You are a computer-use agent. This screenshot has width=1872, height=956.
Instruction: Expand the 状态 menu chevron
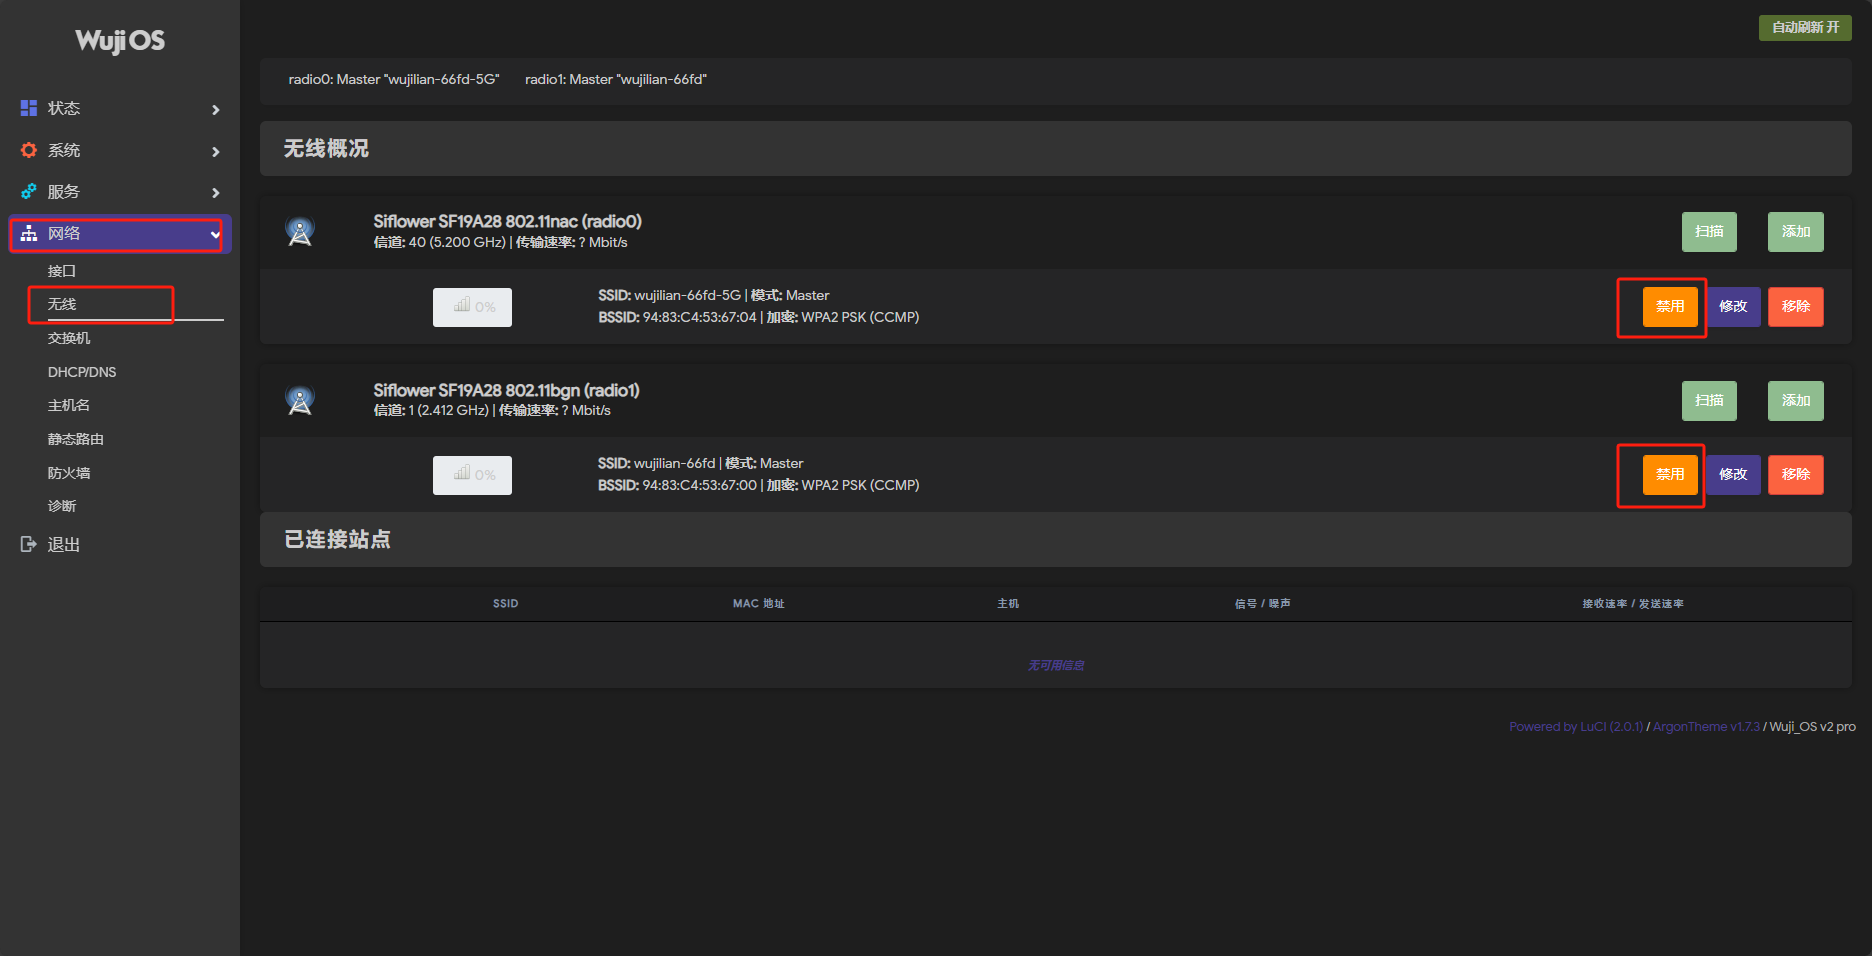(215, 109)
